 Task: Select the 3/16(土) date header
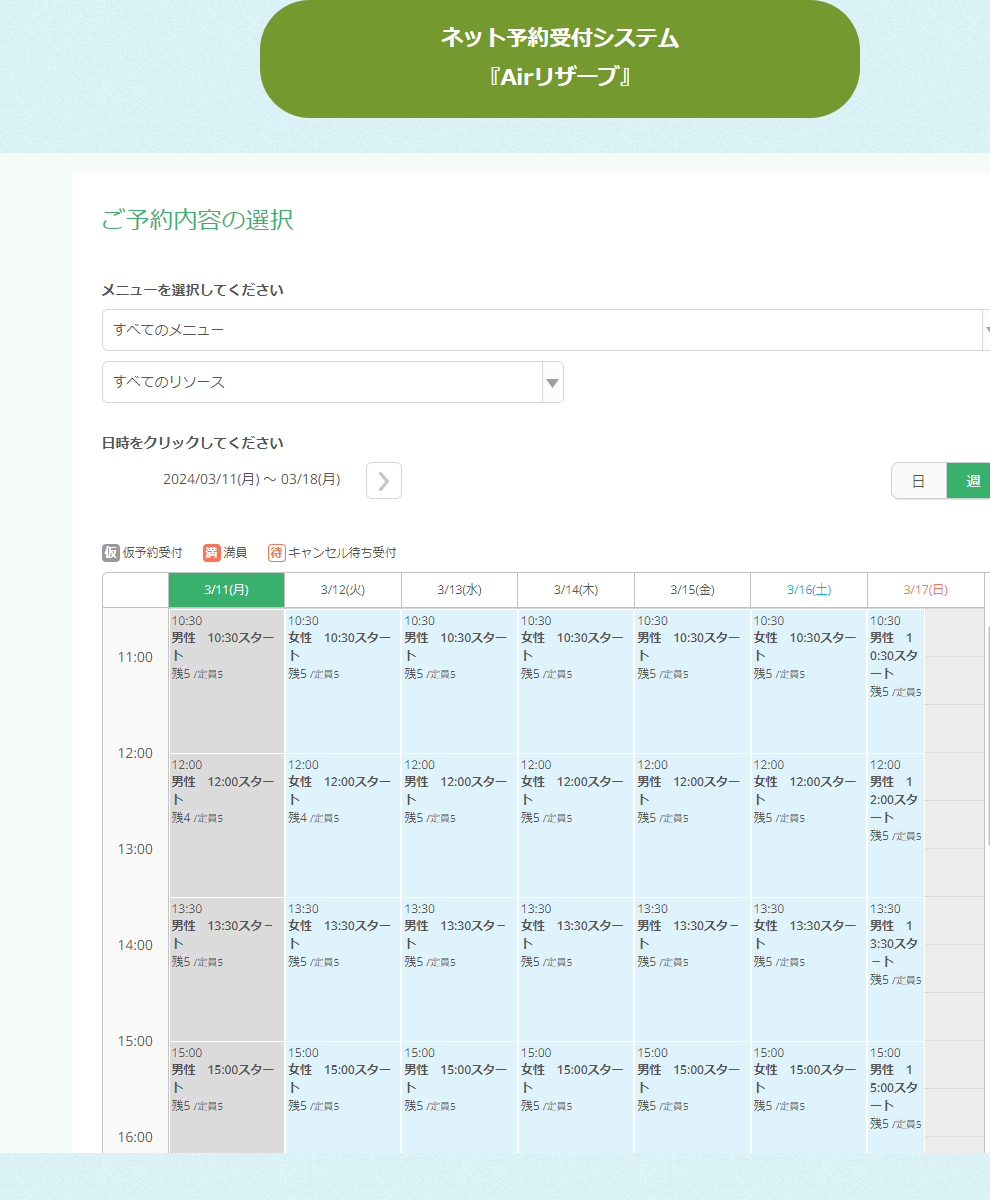pos(809,590)
